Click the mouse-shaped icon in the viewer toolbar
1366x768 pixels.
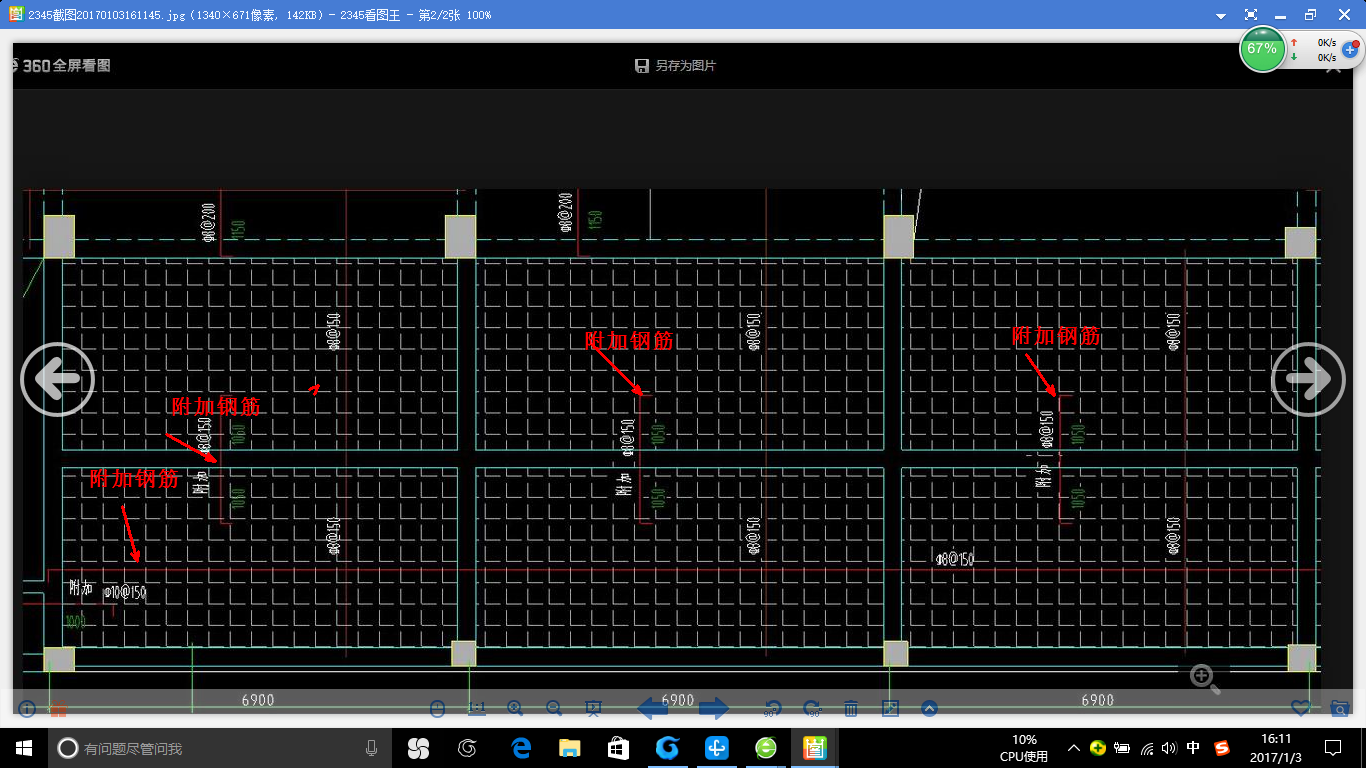(x=437, y=708)
